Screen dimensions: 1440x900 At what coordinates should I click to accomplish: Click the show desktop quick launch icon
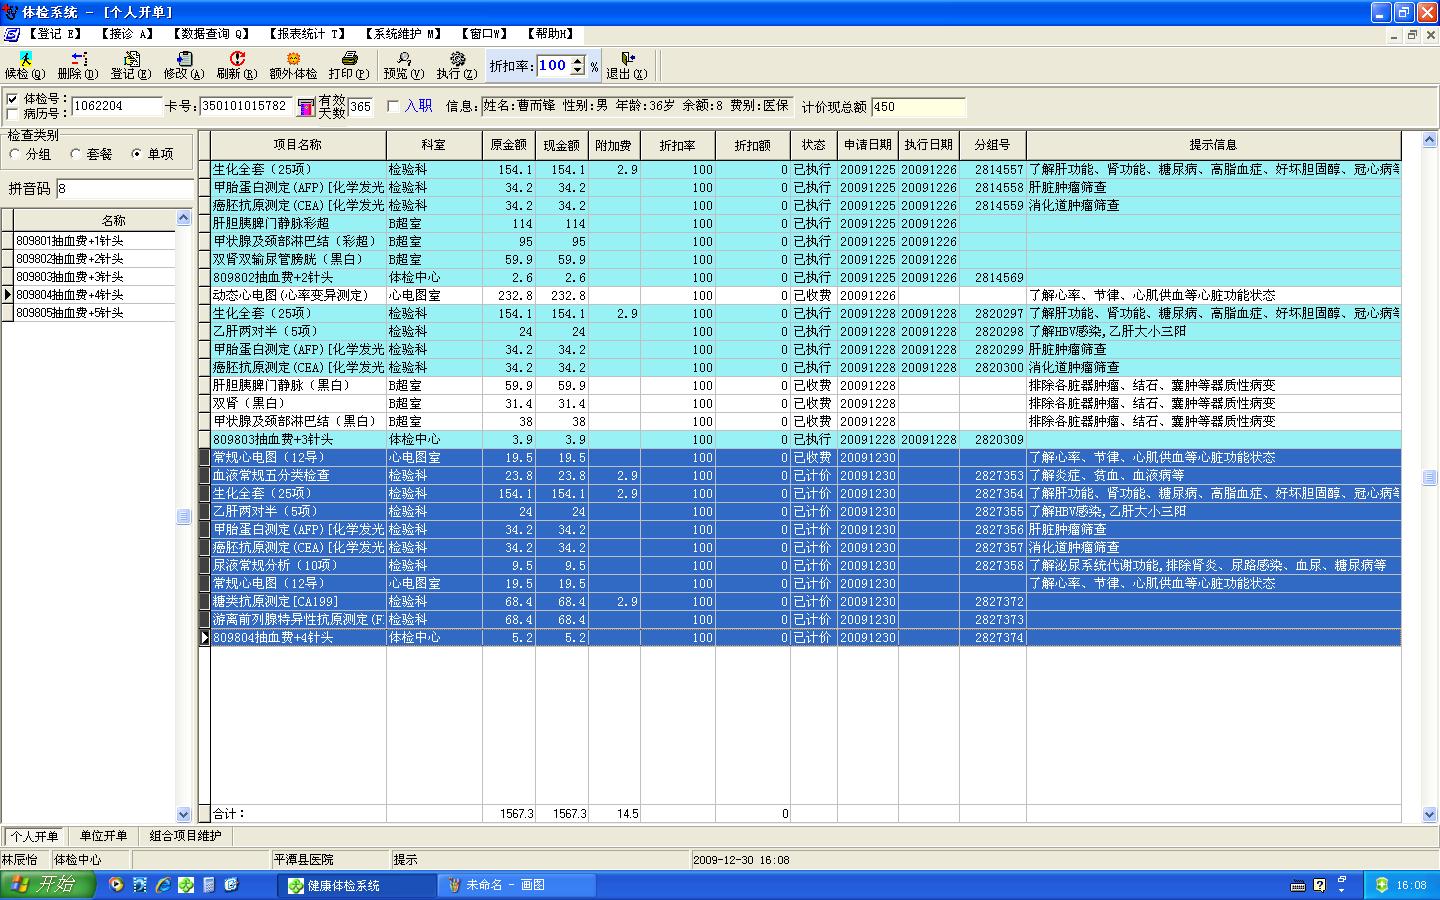(232, 885)
